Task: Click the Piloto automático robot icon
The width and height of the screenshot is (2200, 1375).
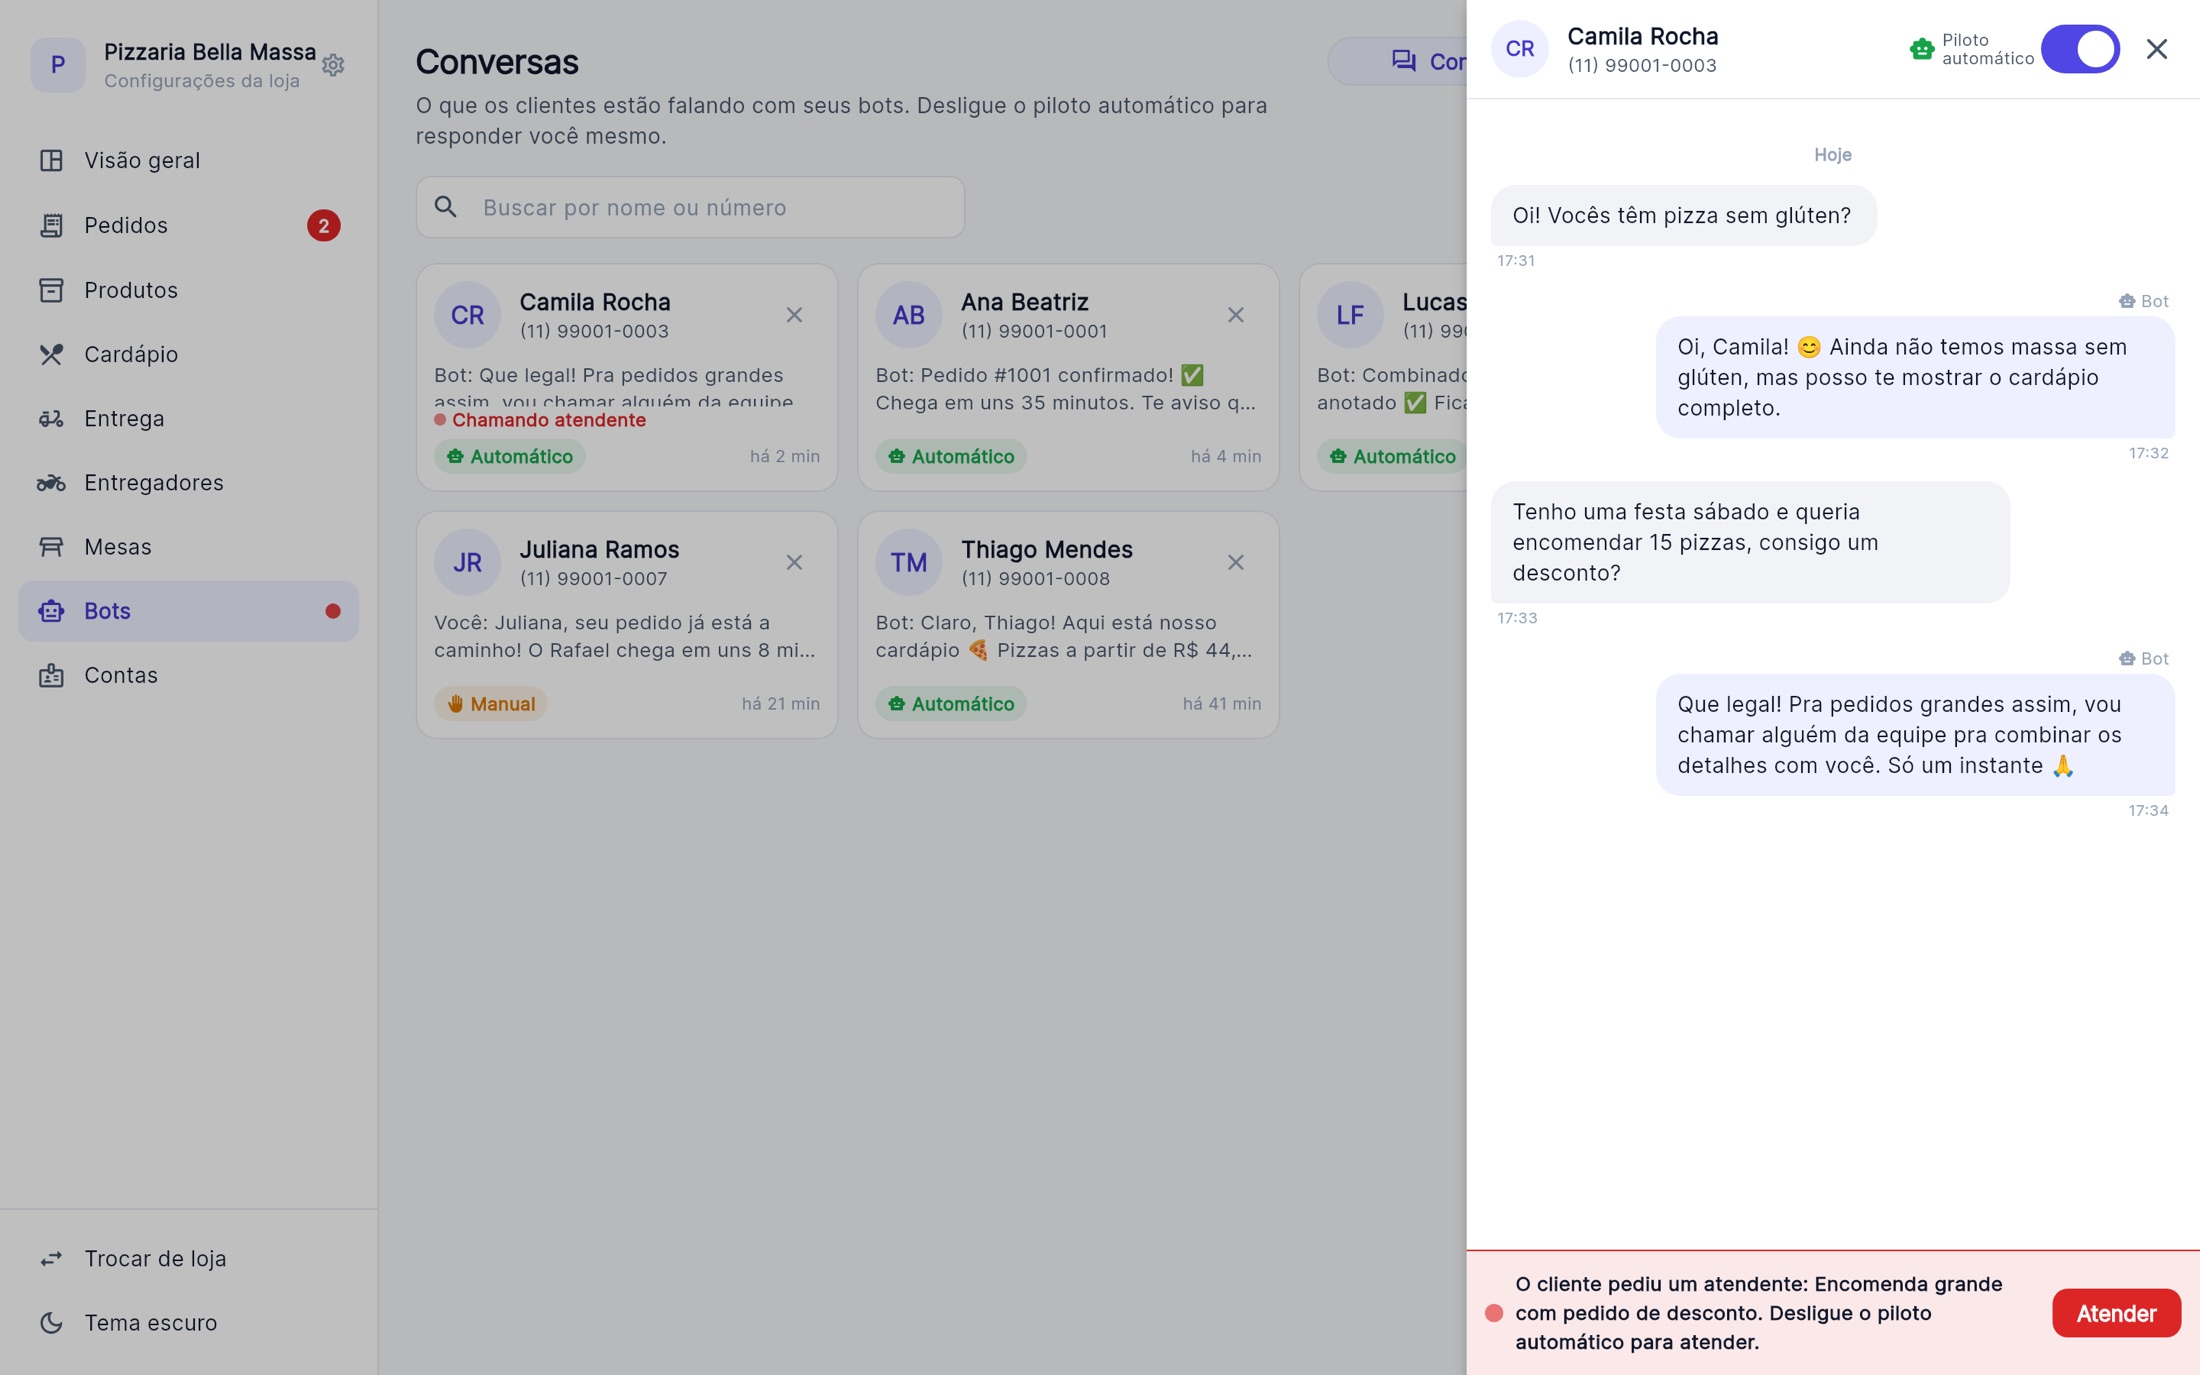Action: point(1921,49)
